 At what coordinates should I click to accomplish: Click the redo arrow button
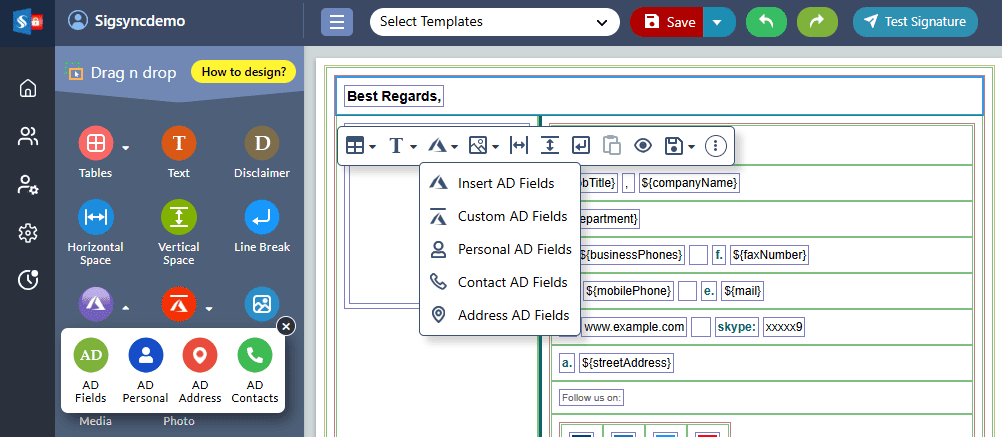pyautogui.click(x=817, y=22)
